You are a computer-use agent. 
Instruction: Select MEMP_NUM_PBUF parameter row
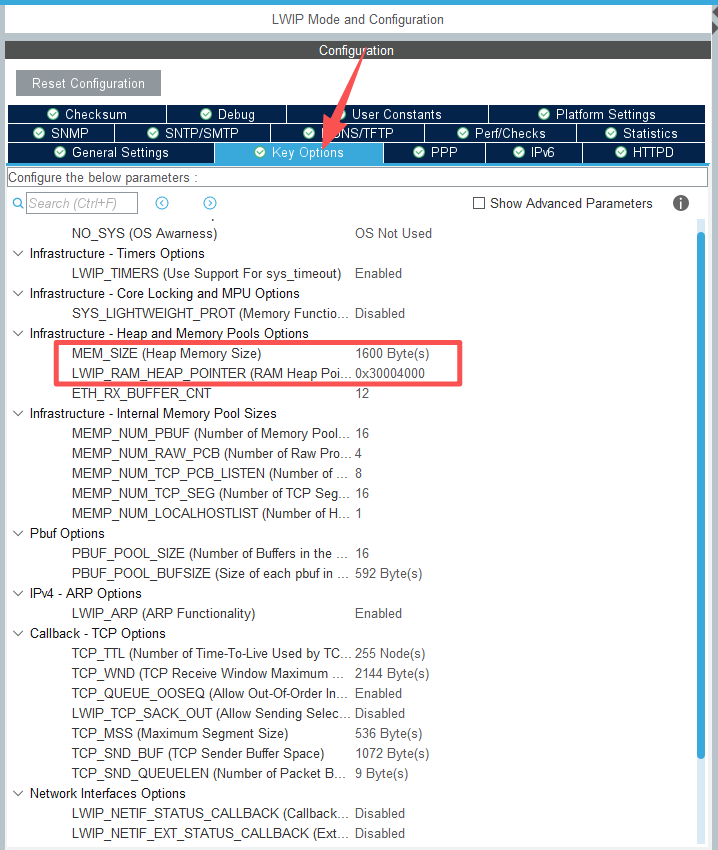click(220, 433)
